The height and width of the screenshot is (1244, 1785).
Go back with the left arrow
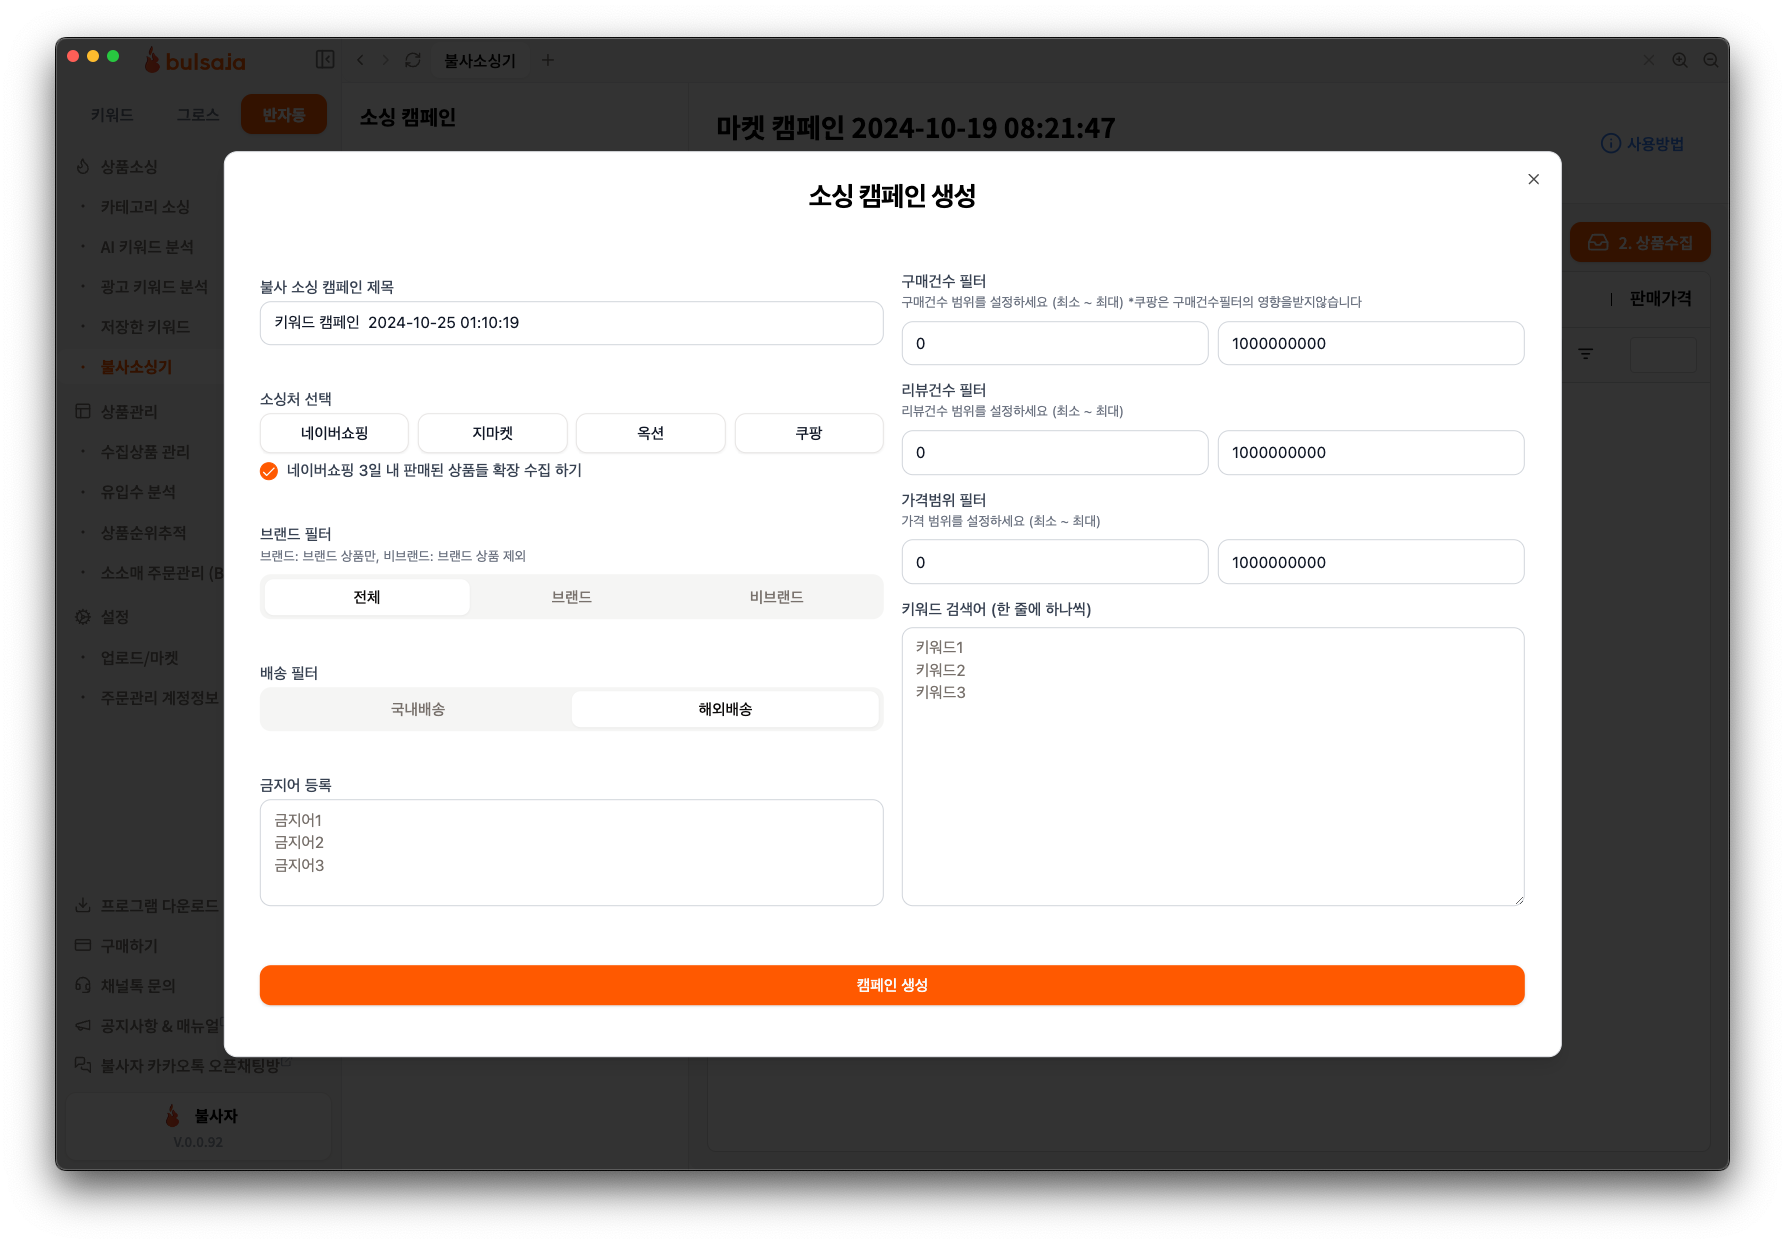pos(360,60)
